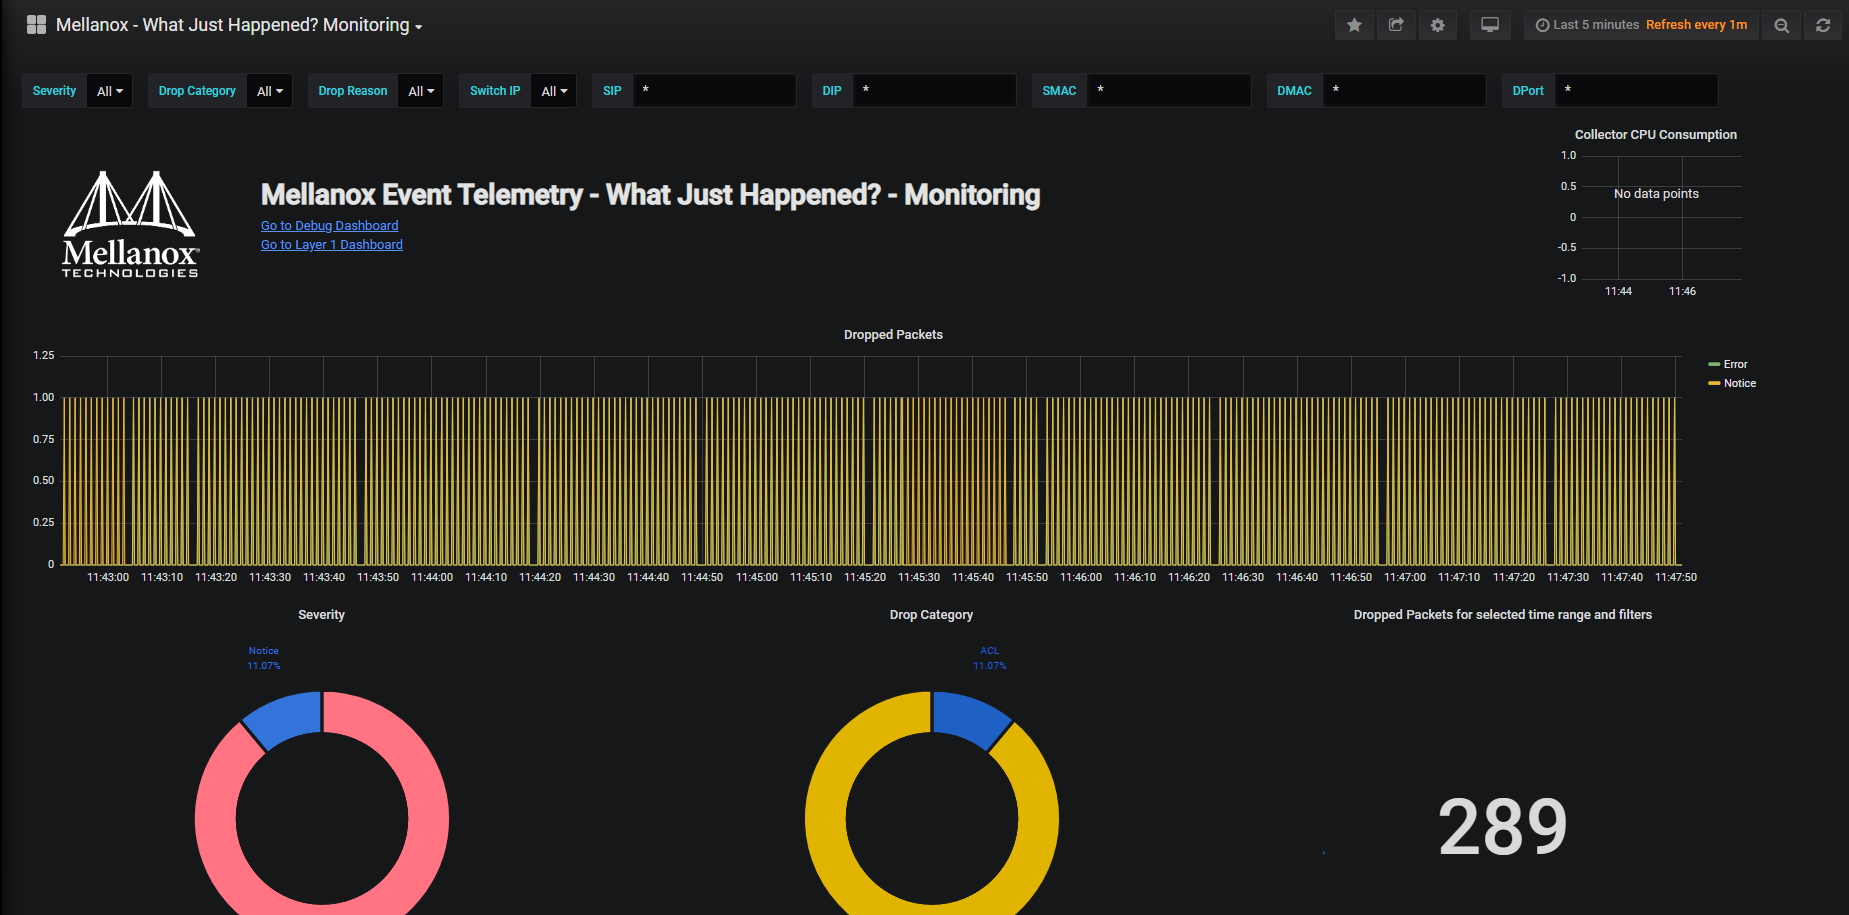Open the Collector CPU Consumption panel menu
The height and width of the screenshot is (915, 1849).
point(1655,135)
